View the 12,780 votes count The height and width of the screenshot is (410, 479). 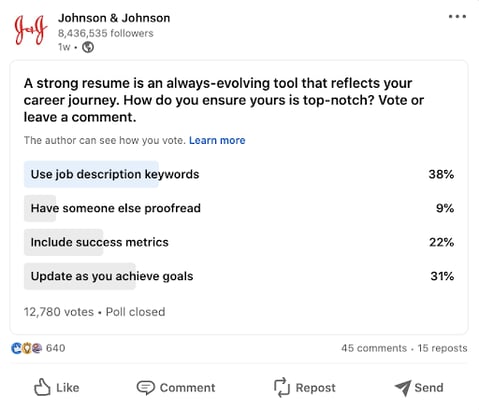[x=59, y=312]
